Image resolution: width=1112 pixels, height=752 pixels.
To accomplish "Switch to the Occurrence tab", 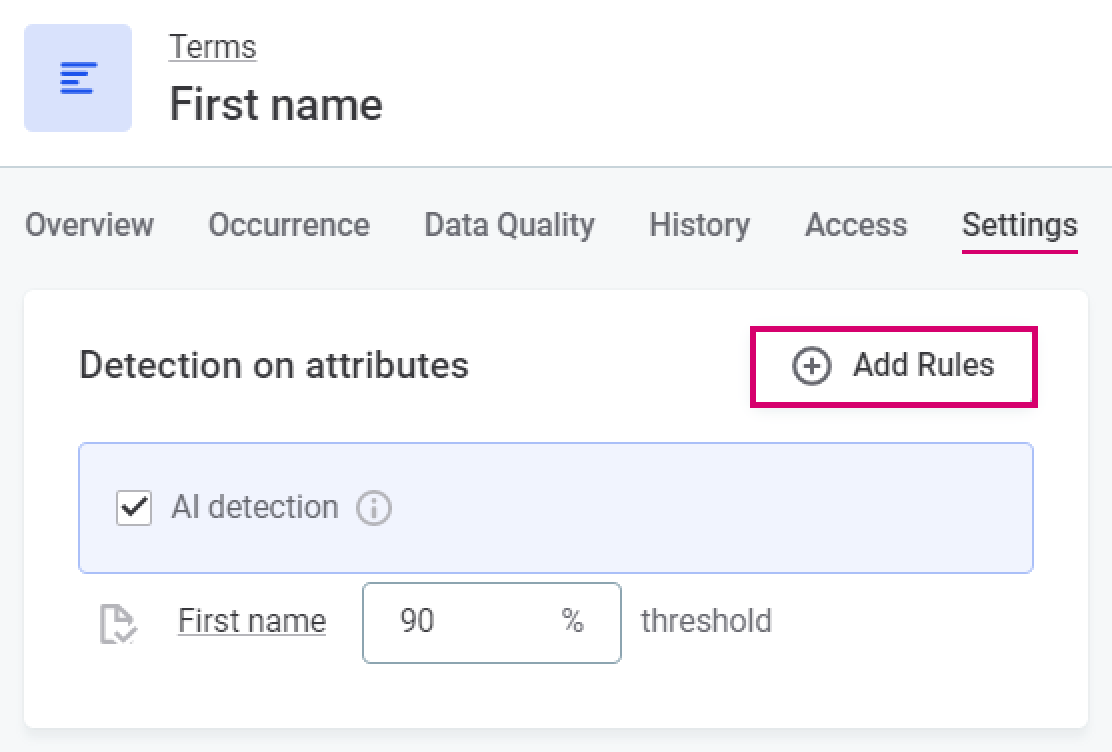I will pyautogui.click(x=289, y=225).
